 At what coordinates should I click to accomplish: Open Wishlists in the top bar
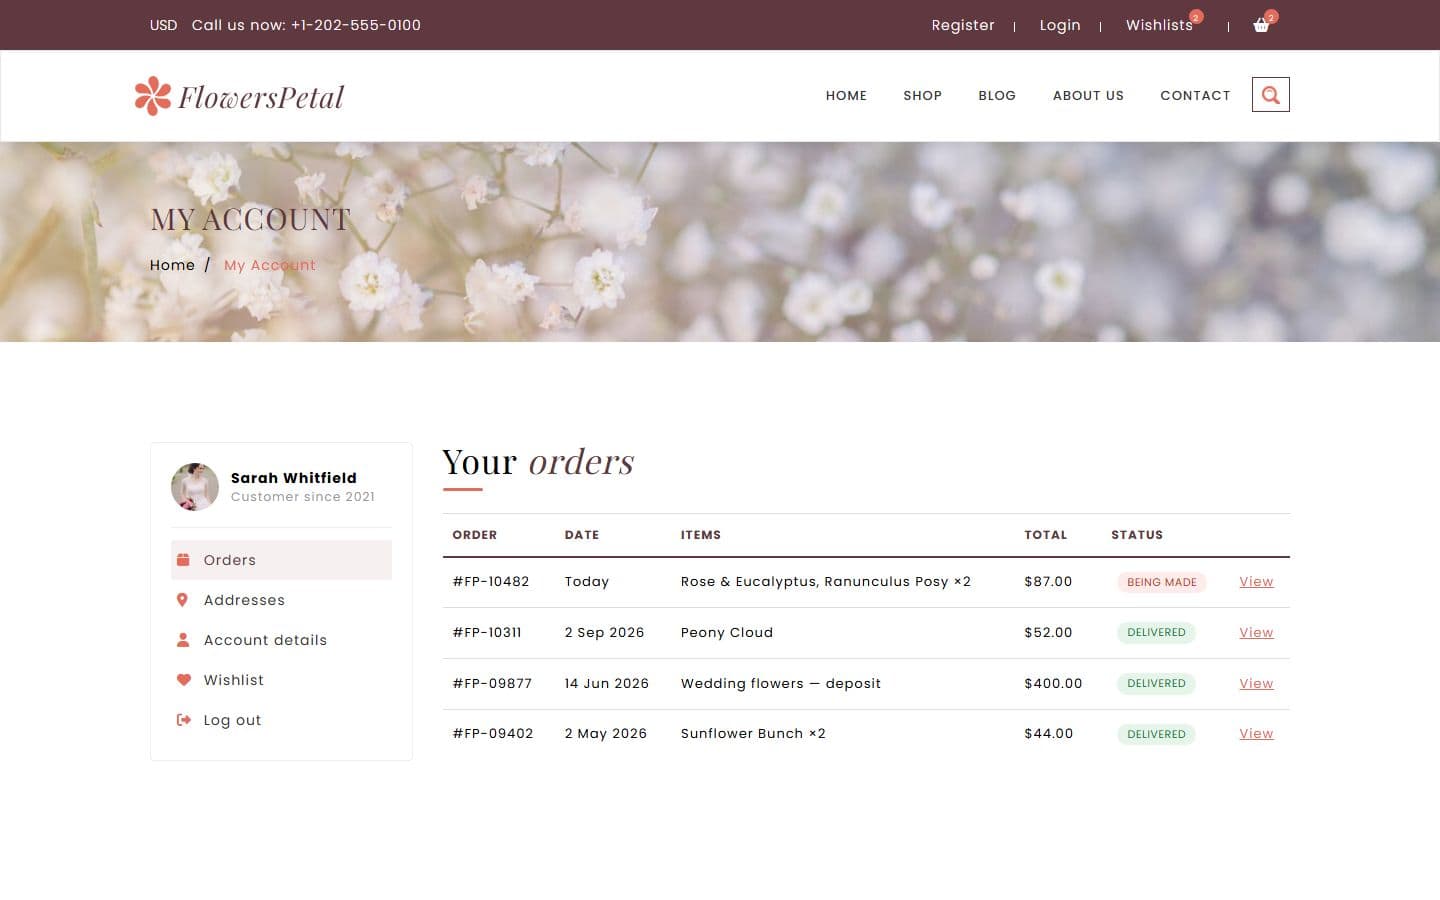(1159, 25)
